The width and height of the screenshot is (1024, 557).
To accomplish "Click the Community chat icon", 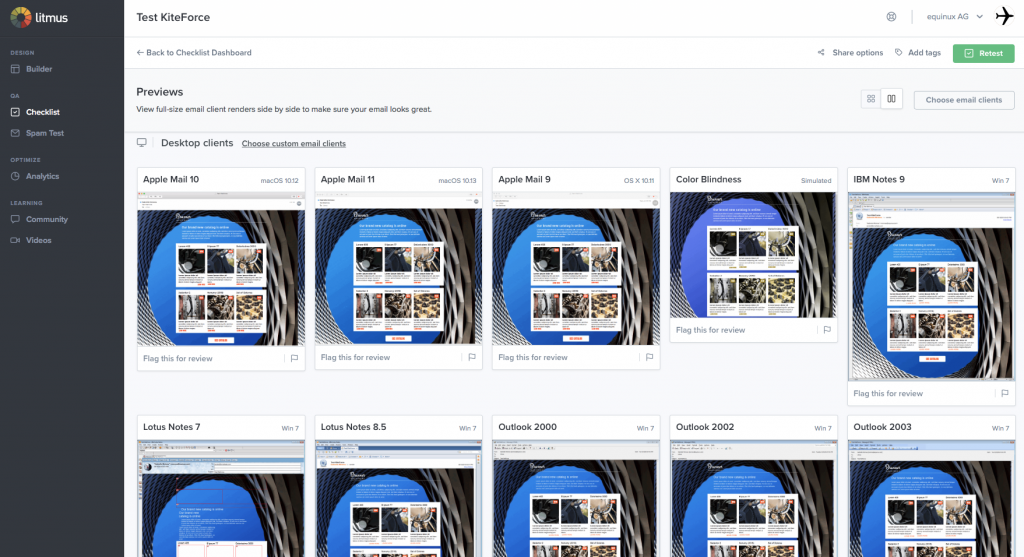I will [x=15, y=219].
